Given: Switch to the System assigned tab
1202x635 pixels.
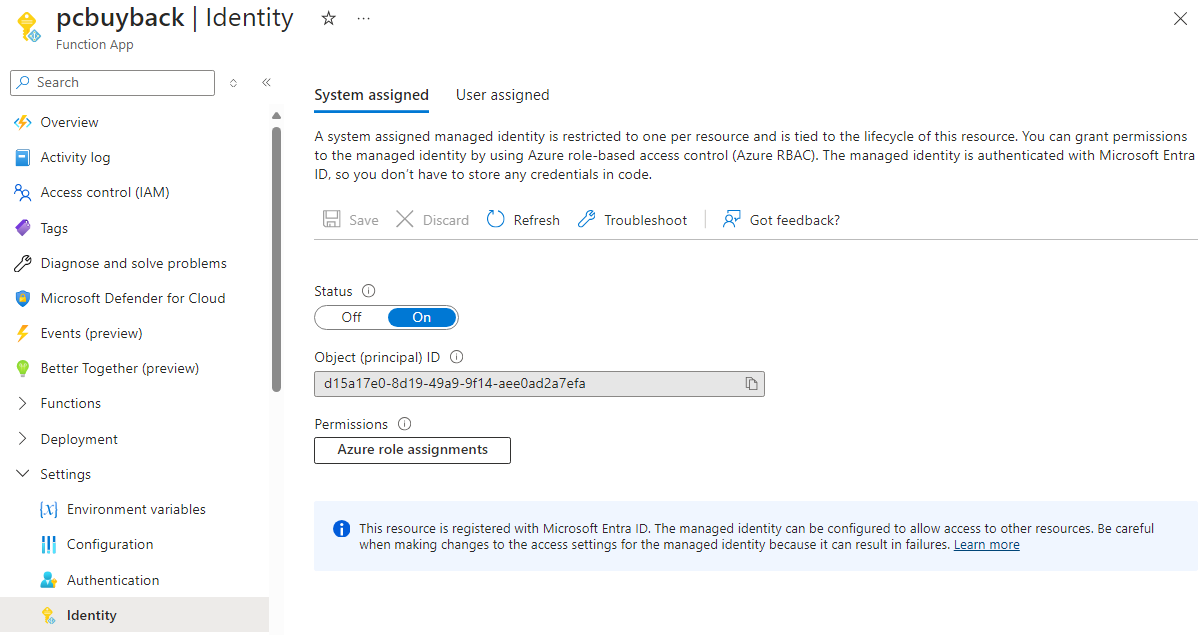Looking at the screenshot, I should coord(371,95).
